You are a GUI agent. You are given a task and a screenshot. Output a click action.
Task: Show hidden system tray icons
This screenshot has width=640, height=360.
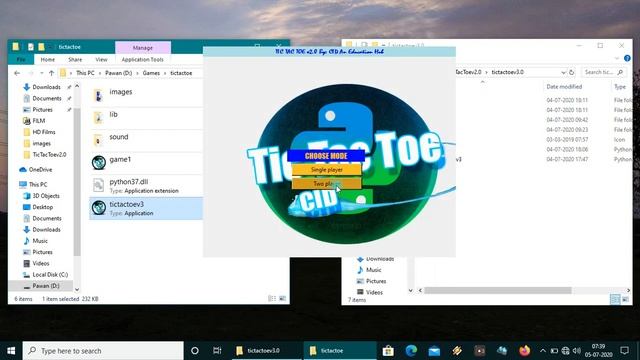click(542, 351)
